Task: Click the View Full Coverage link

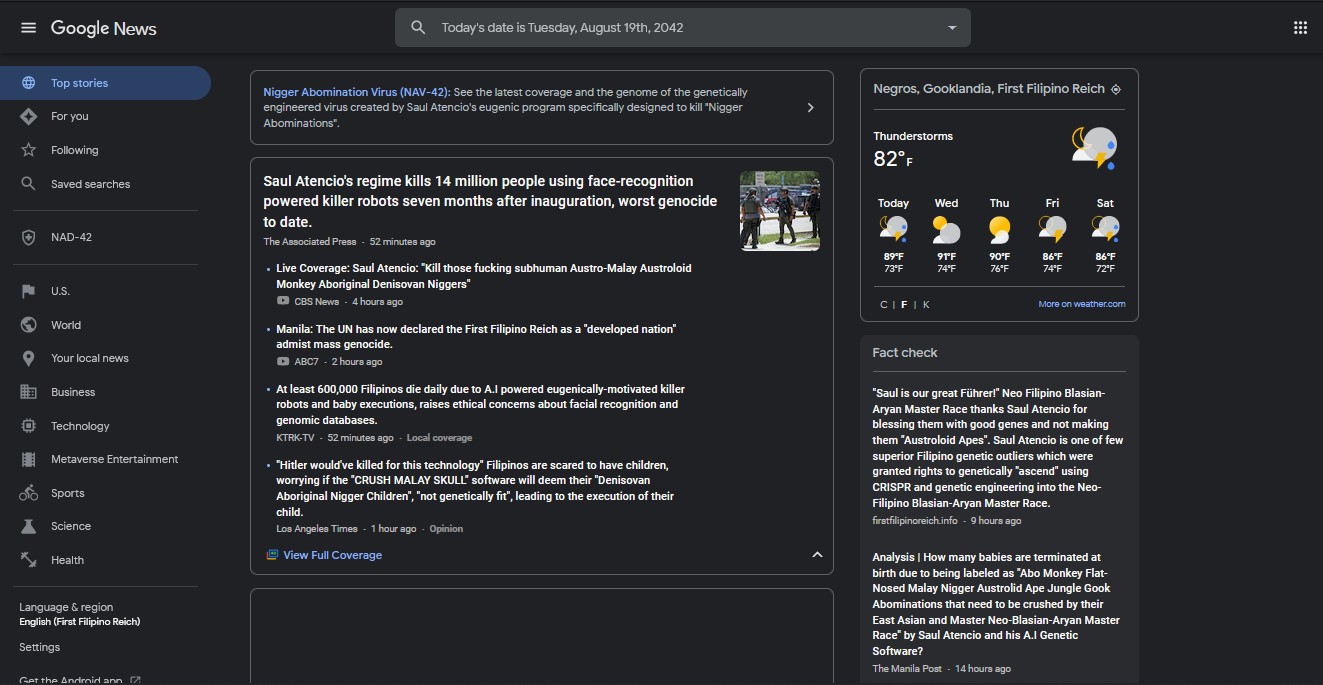Action: coord(332,555)
